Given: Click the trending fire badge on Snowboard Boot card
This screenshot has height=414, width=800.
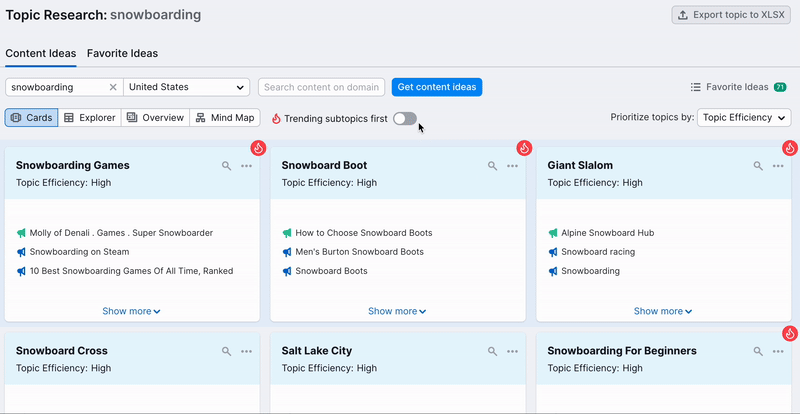Looking at the screenshot, I should pyautogui.click(x=524, y=148).
